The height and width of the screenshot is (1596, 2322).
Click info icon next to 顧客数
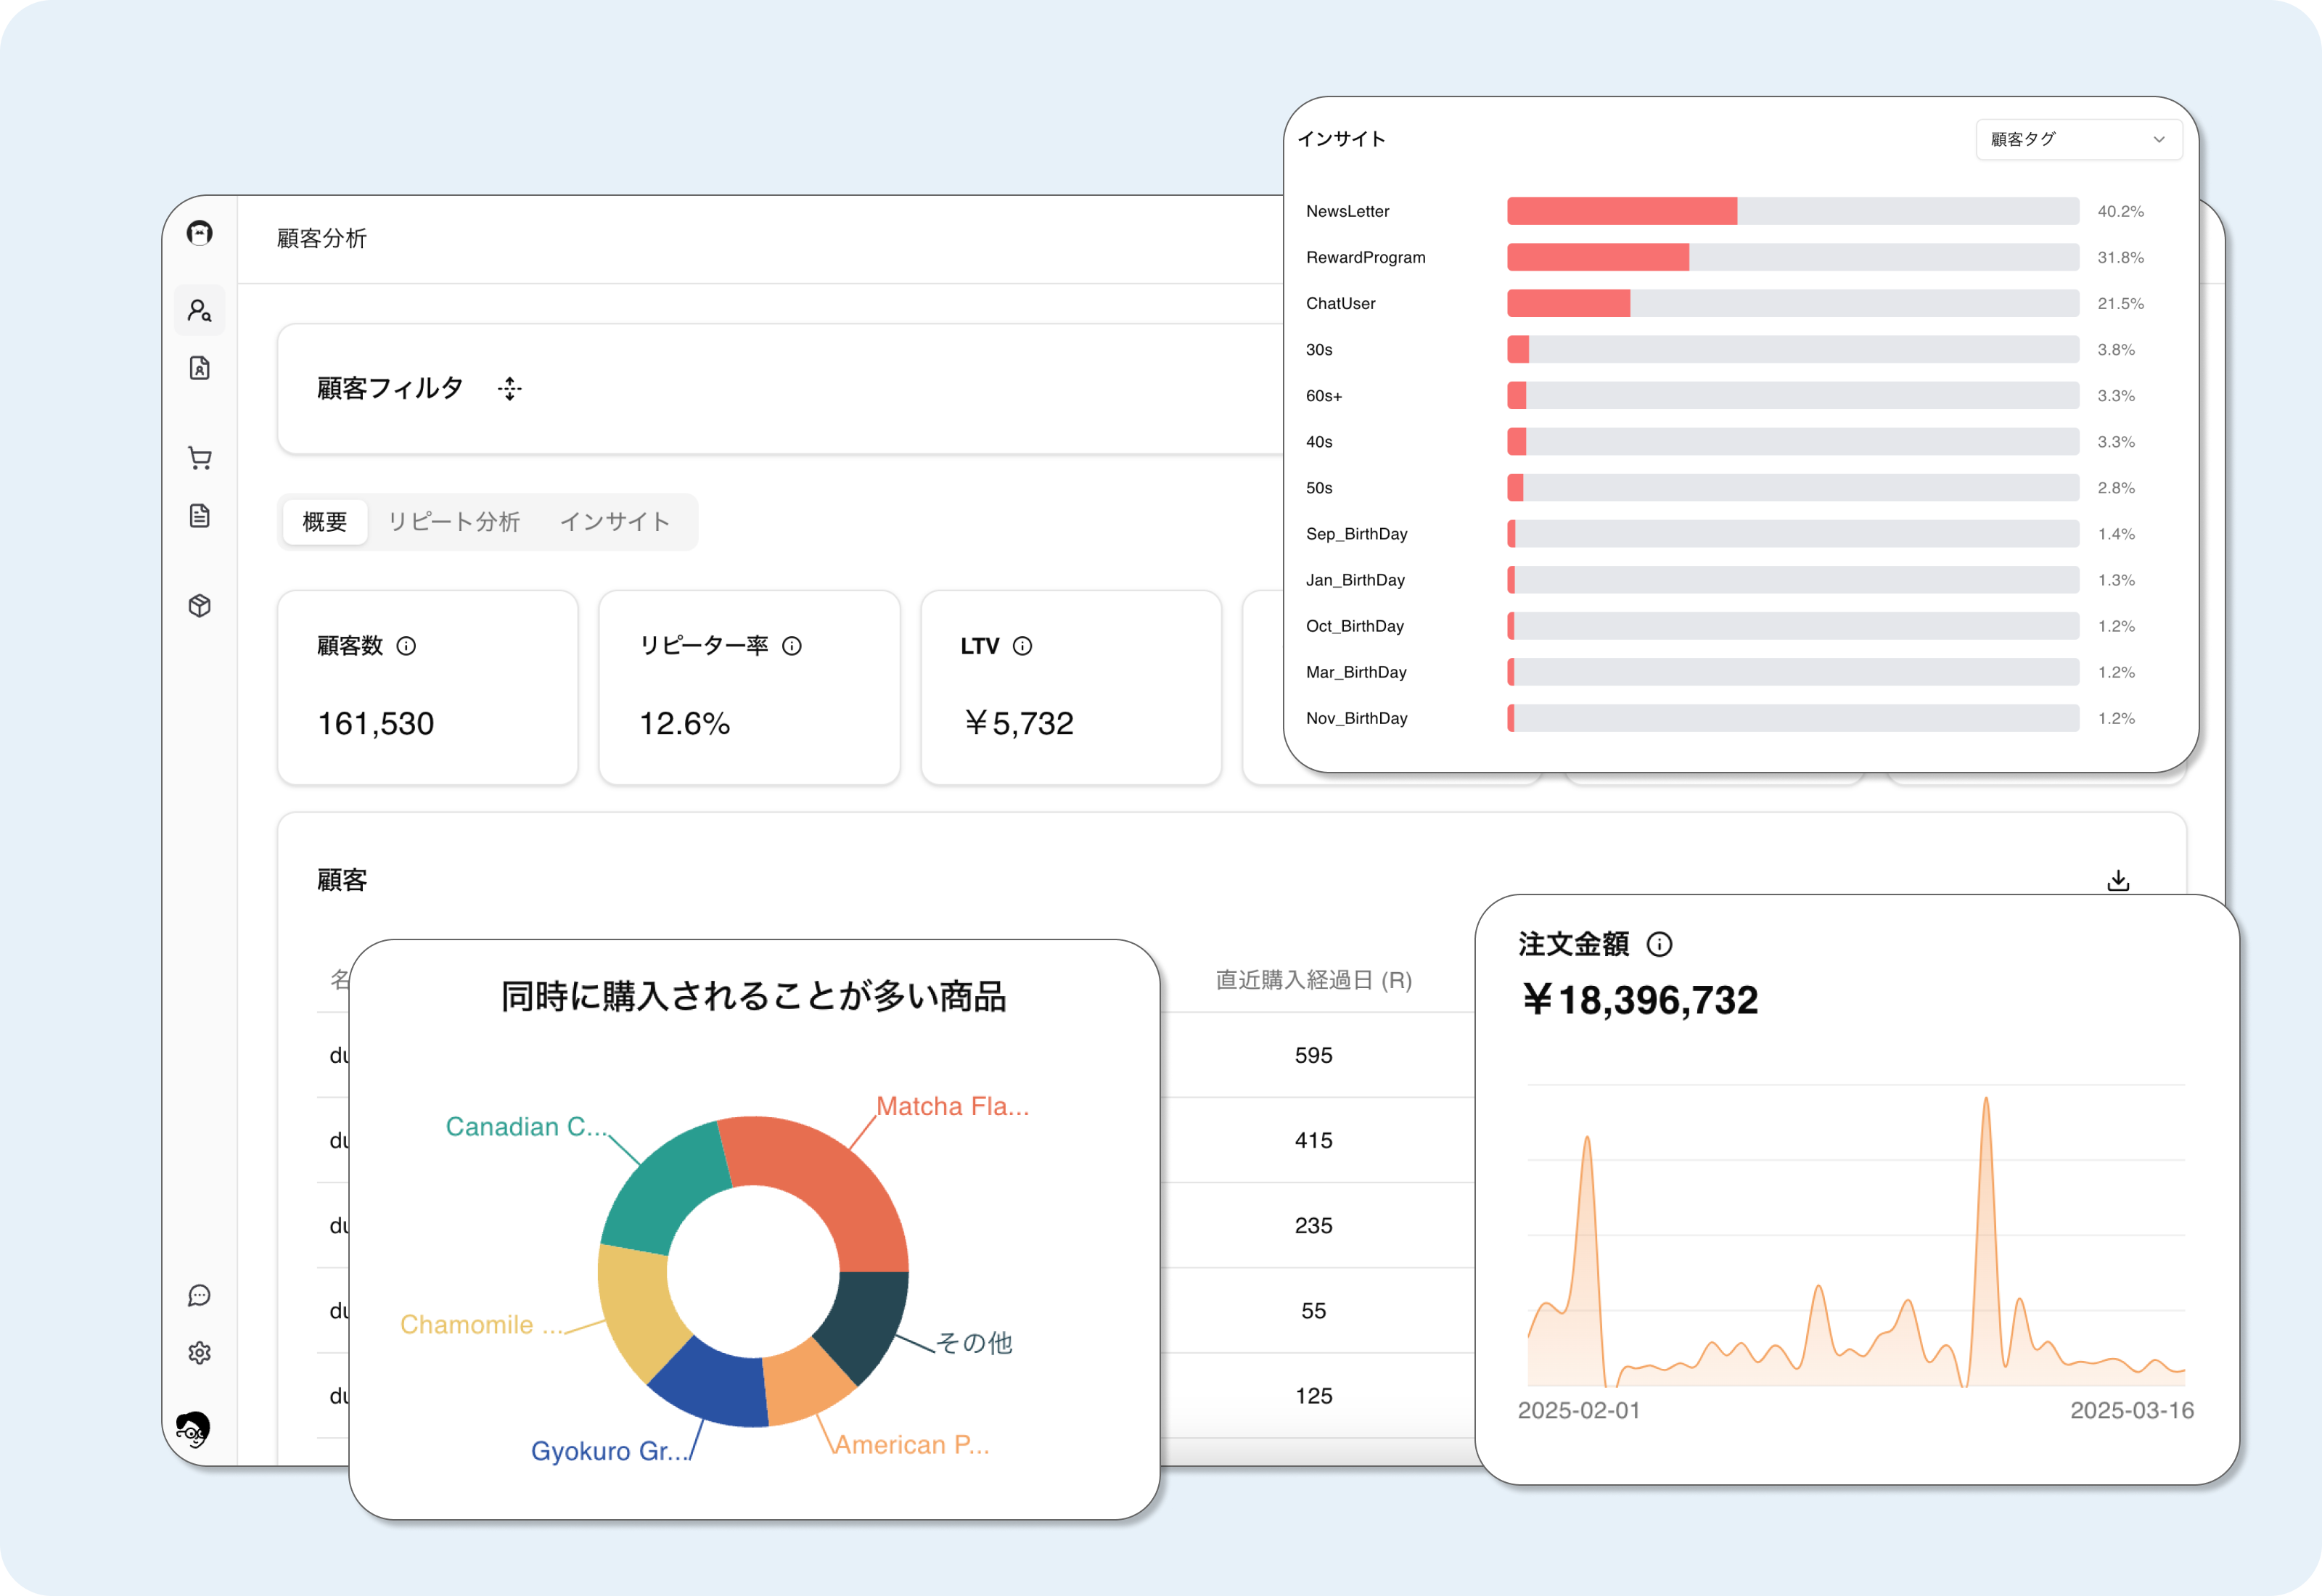click(x=406, y=646)
